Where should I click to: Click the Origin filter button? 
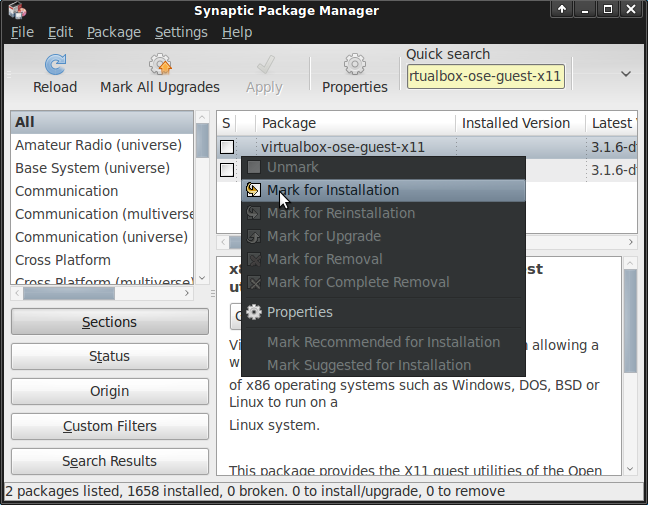[x=110, y=391]
